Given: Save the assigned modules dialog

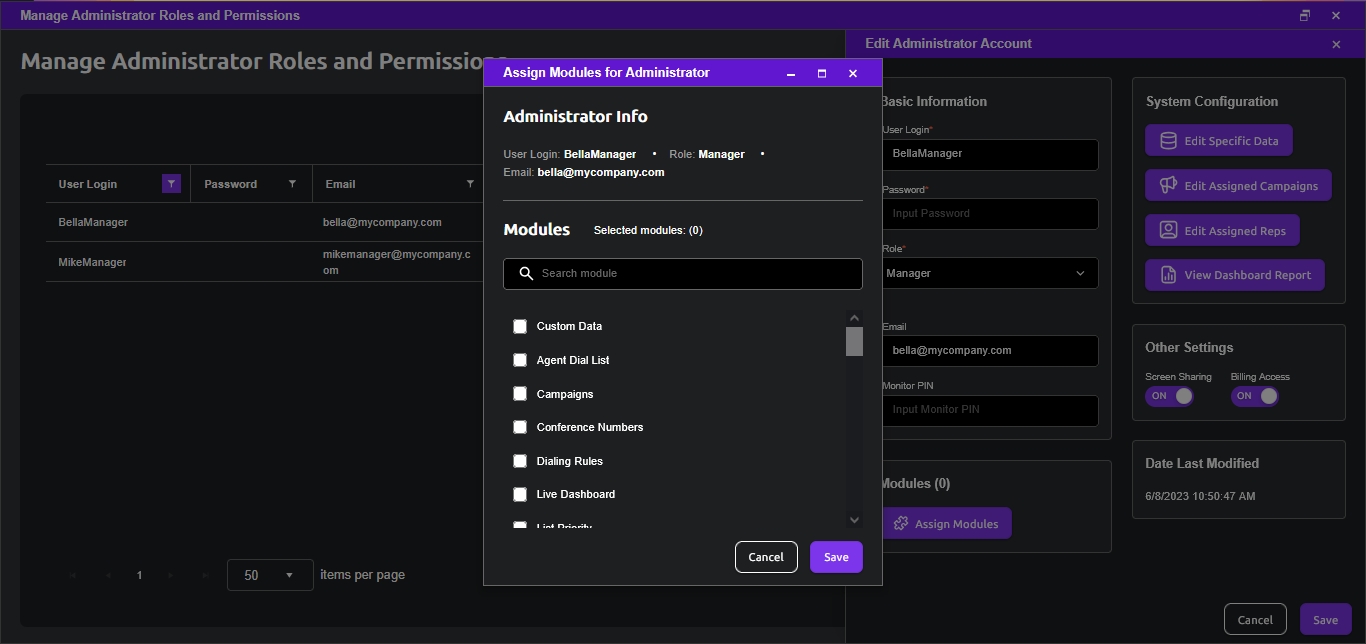Looking at the screenshot, I should pos(836,557).
